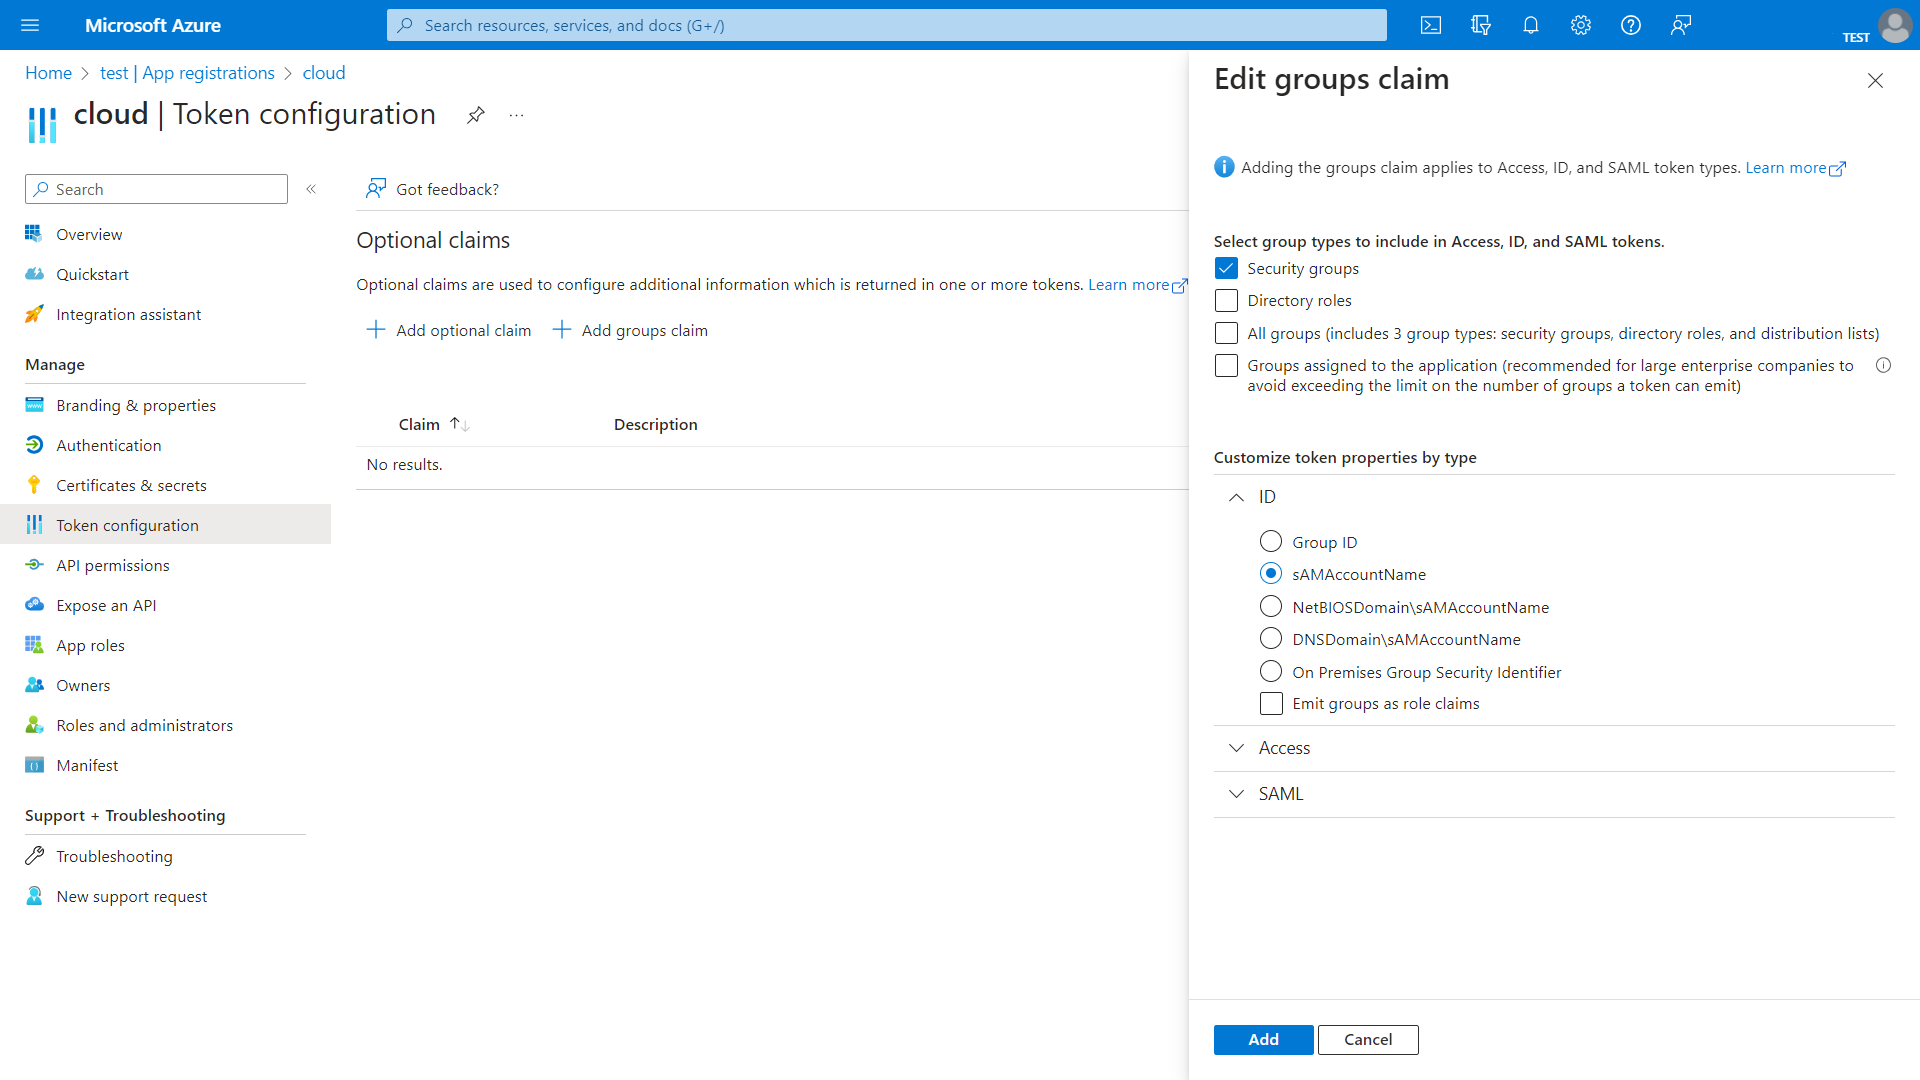Click the help question mark icon

[x=1631, y=25]
